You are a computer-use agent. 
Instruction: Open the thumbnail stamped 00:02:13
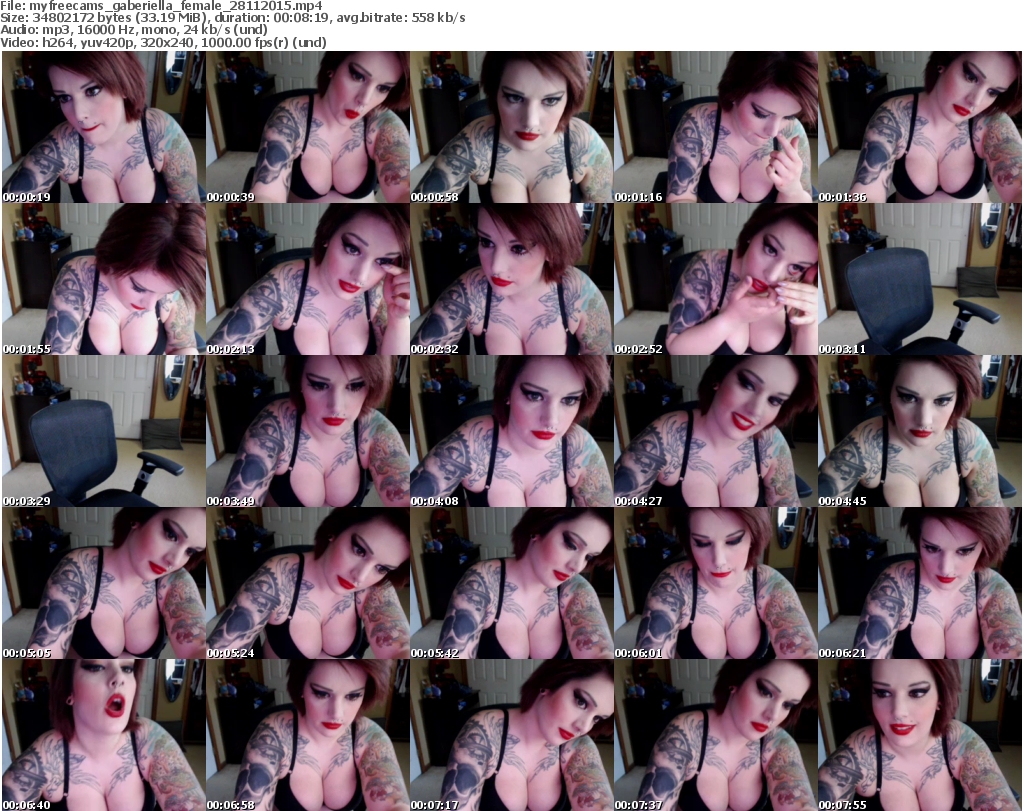pyautogui.click(x=308, y=279)
